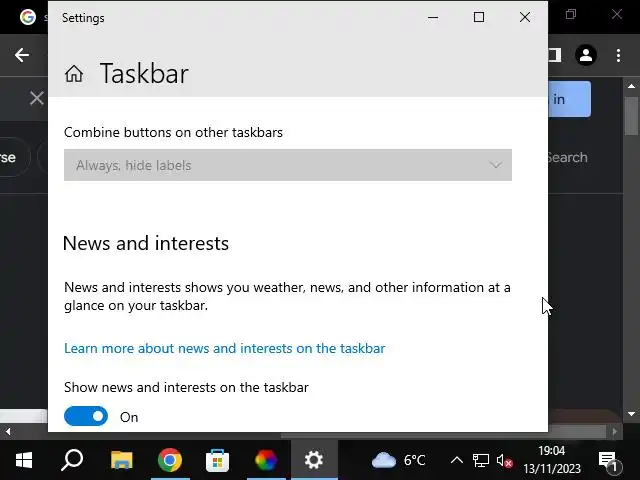Click Chrome side panel icon
Image resolution: width=640 pixels, height=480 pixels.
pyautogui.click(x=555, y=55)
